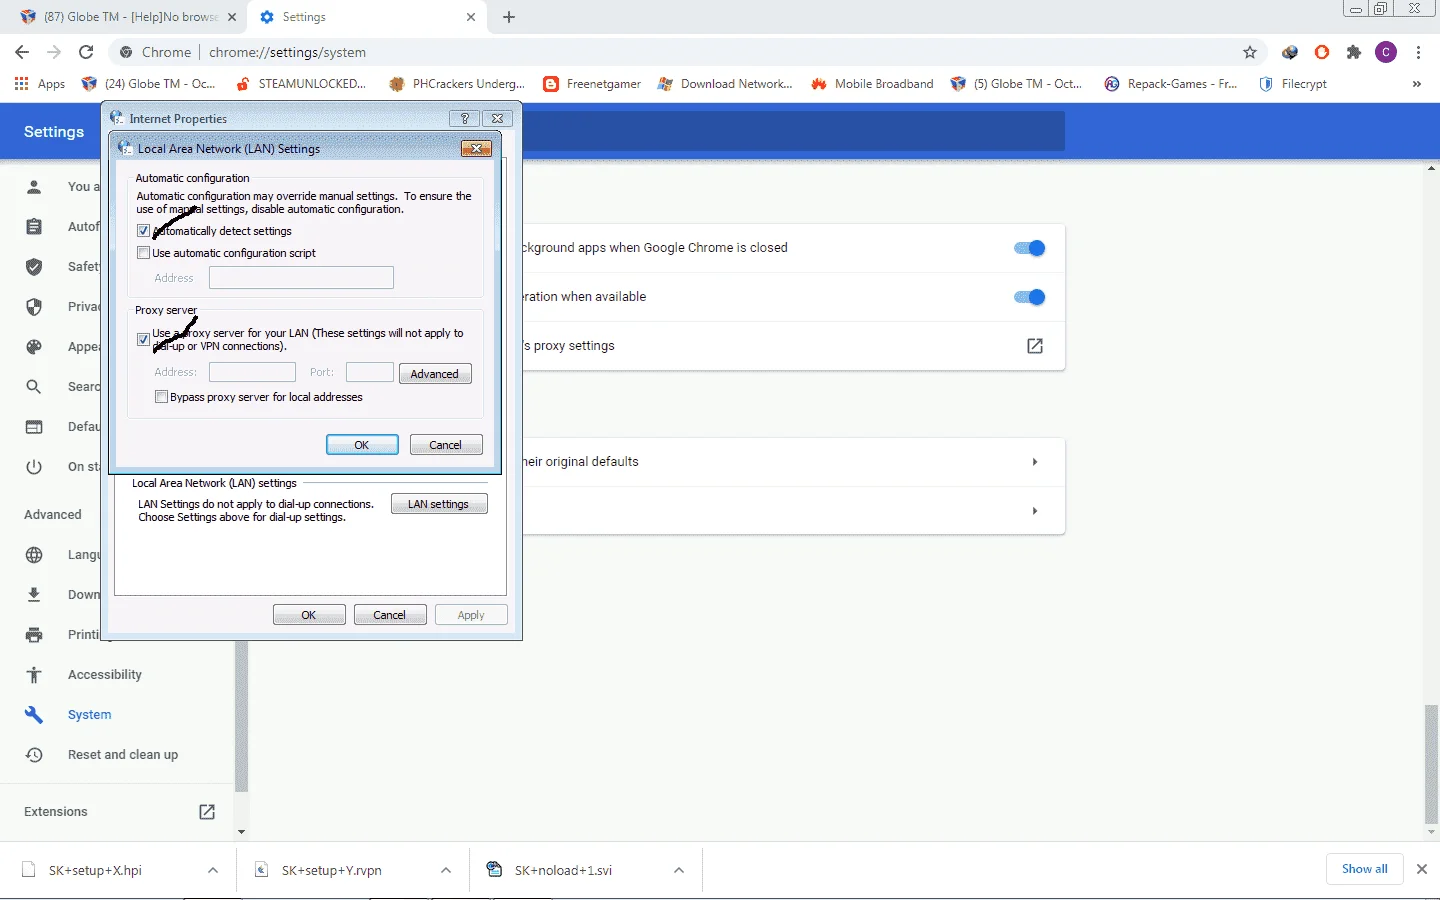Screen dimensions: 1440x900
Task: Open proxy settings external link icon
Action: (x=1035, y=346)
